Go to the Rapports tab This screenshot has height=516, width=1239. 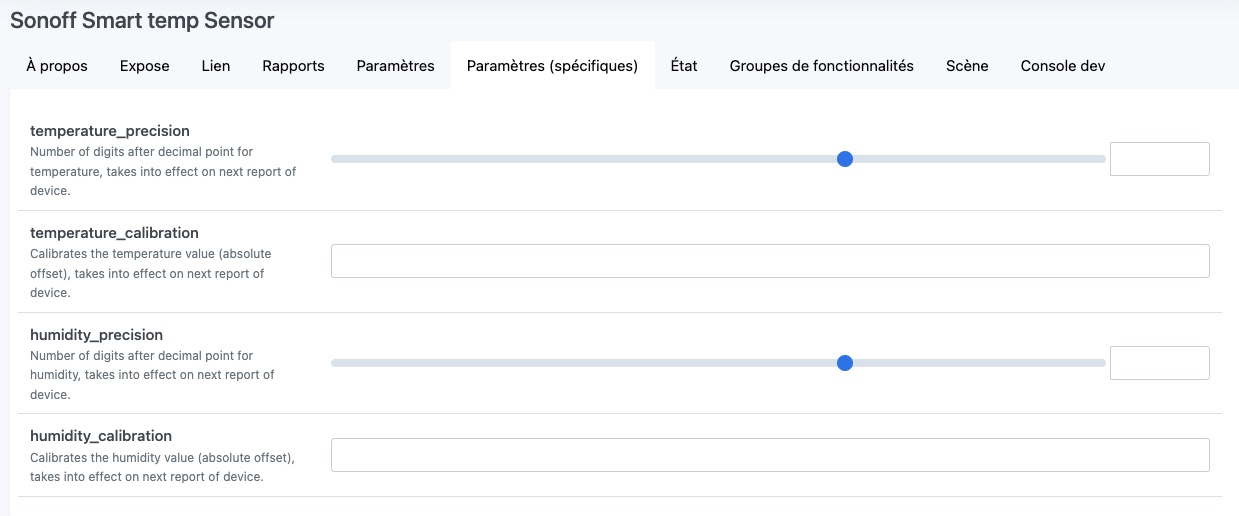pos(294,66)
